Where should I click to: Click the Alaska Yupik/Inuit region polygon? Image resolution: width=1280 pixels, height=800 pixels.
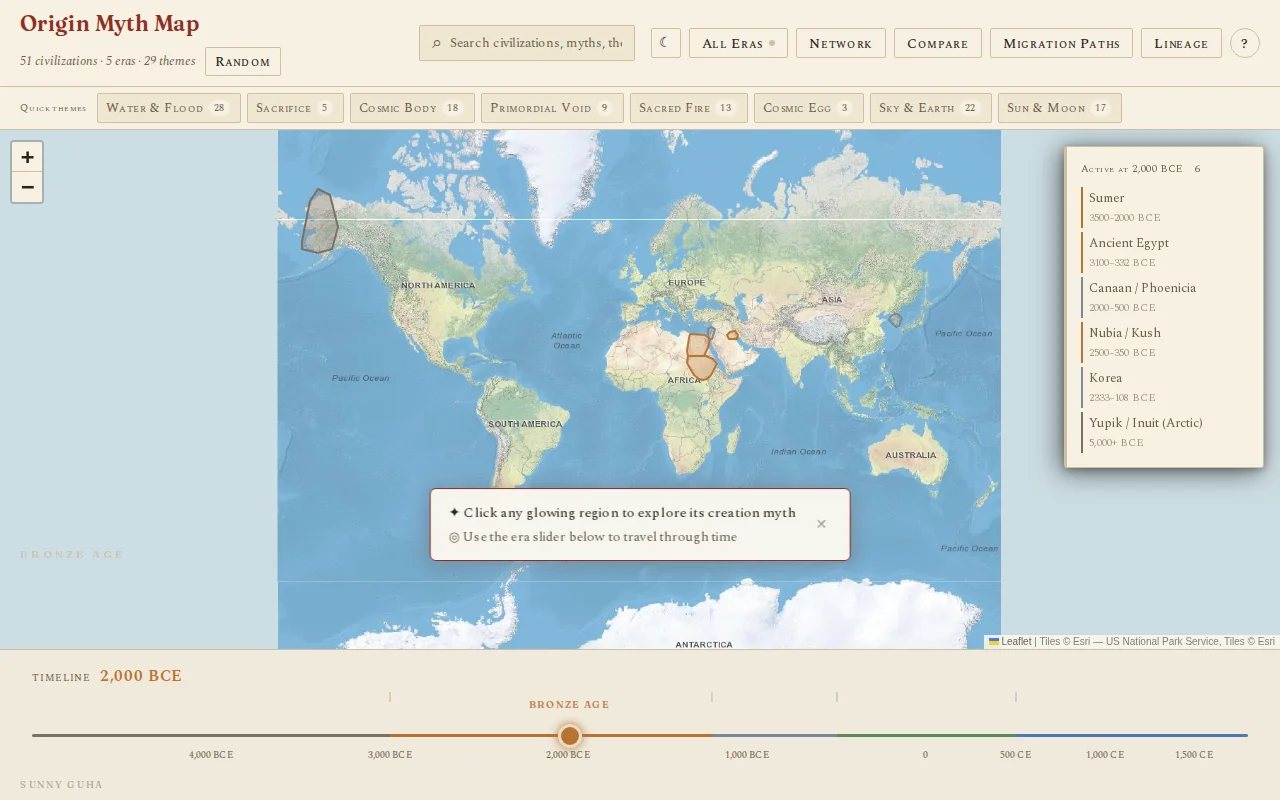320,222
